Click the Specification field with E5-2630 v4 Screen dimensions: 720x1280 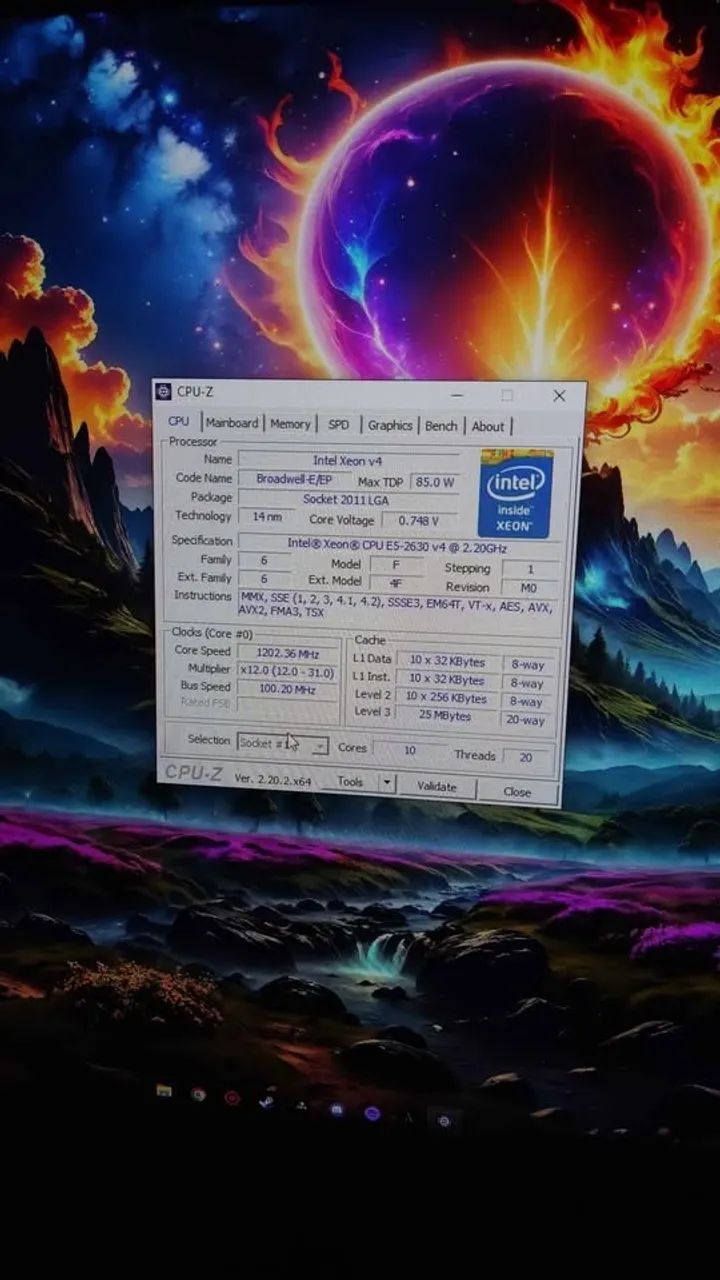(x=397, y=545)
